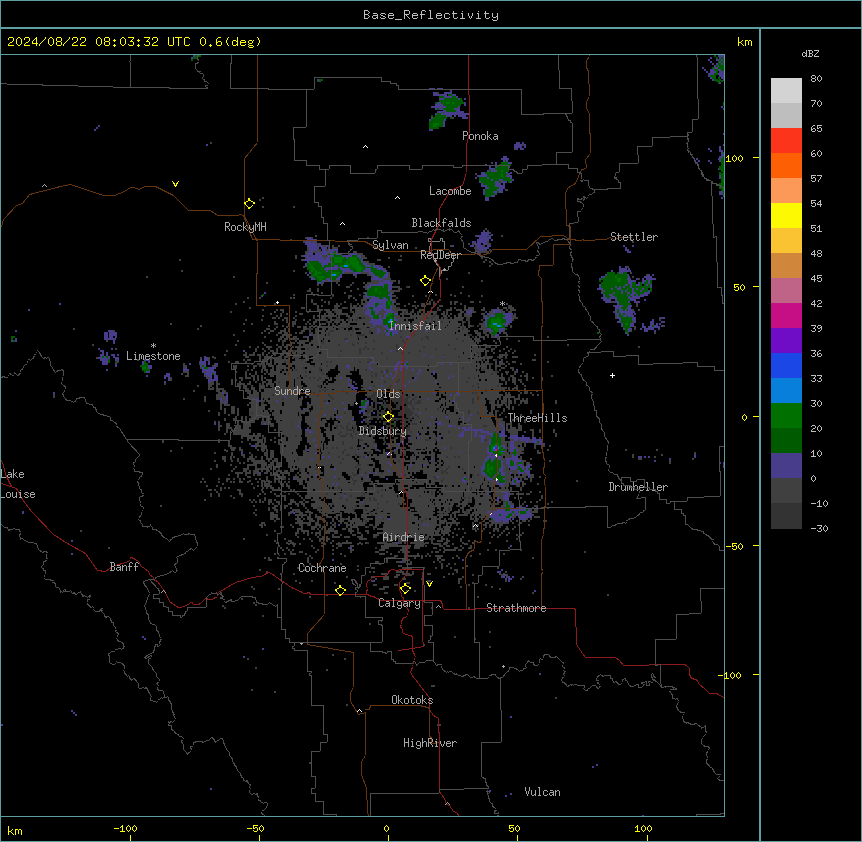Click the Blackfalds label
Image resolution: width=862 pixels, height=842 pixels.
(441, 223)
